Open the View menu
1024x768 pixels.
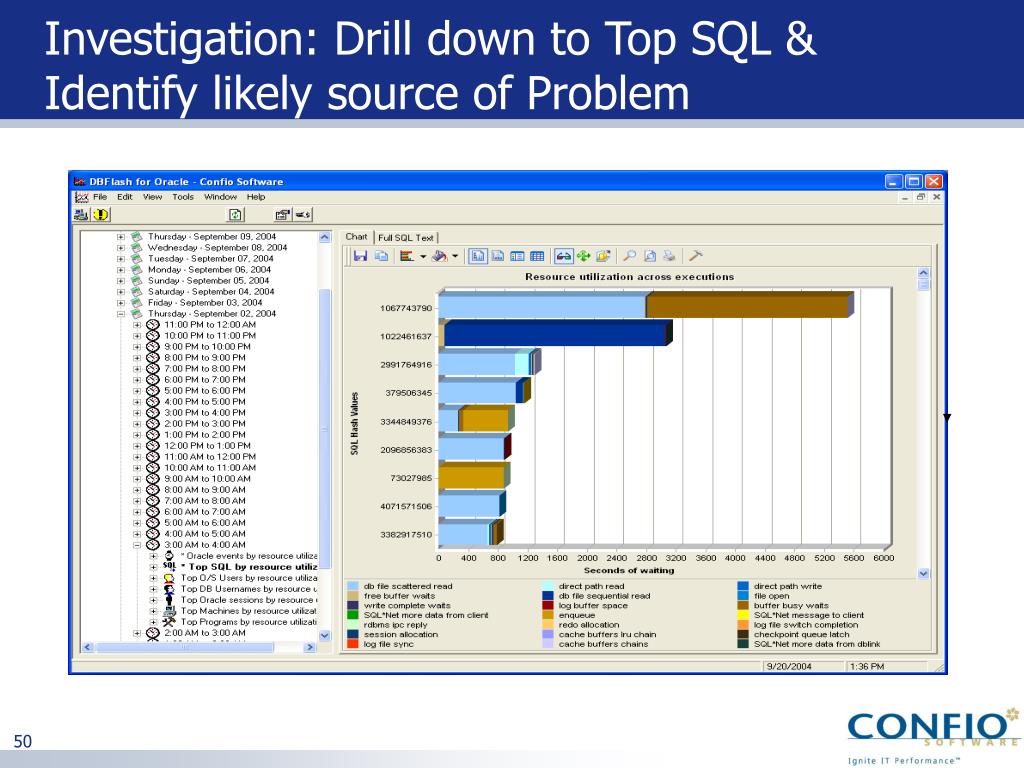coord(152,197)
